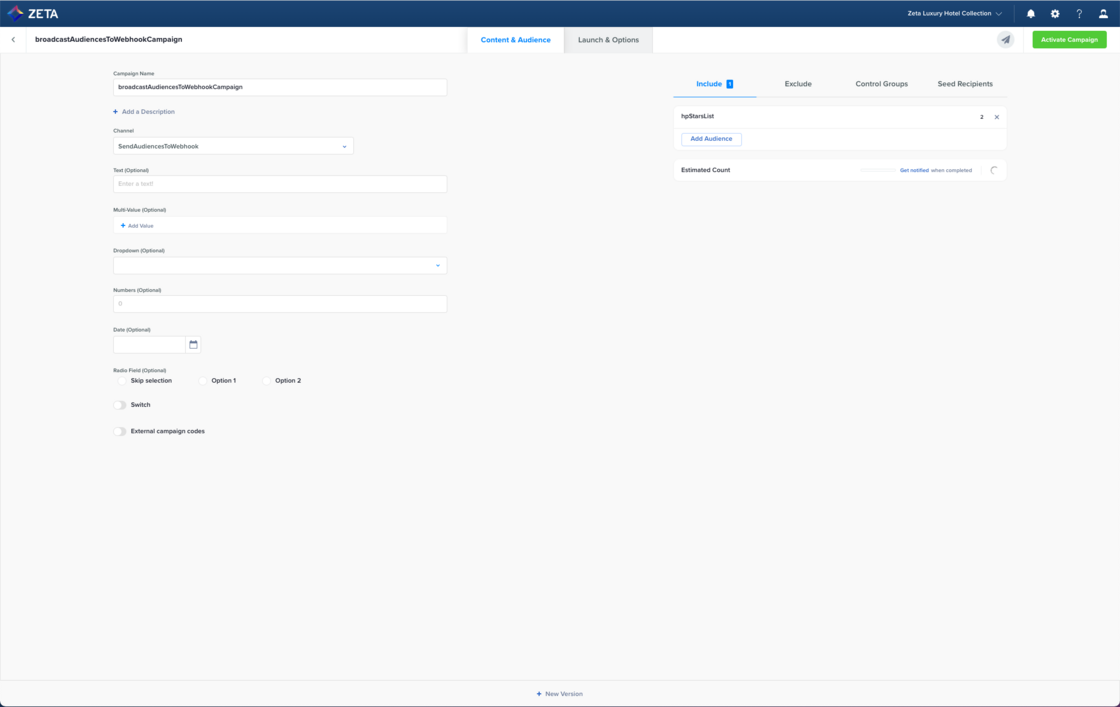1120x707 pixels.
Task: Toggle the Switch option on
Action: point(120,405)
